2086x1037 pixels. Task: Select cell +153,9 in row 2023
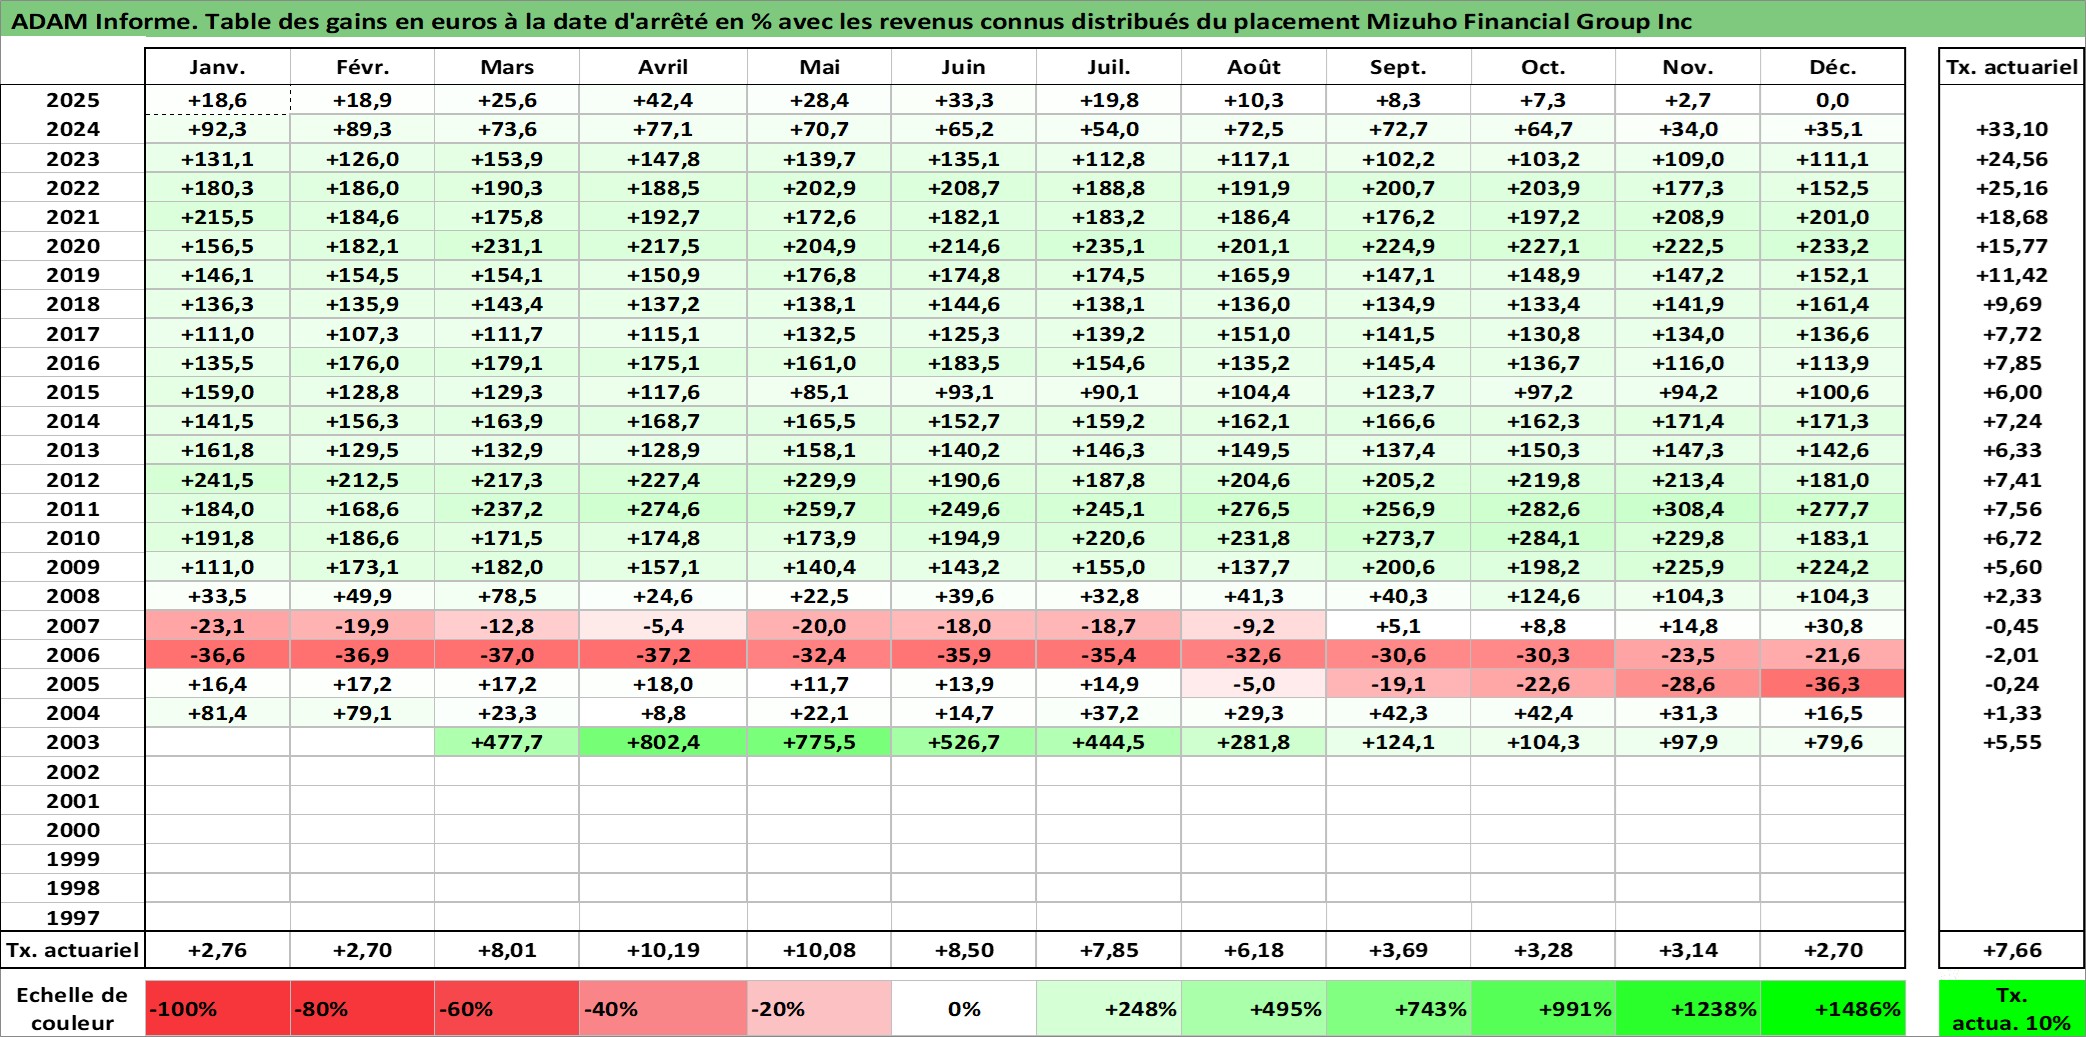tap(507, 159)
